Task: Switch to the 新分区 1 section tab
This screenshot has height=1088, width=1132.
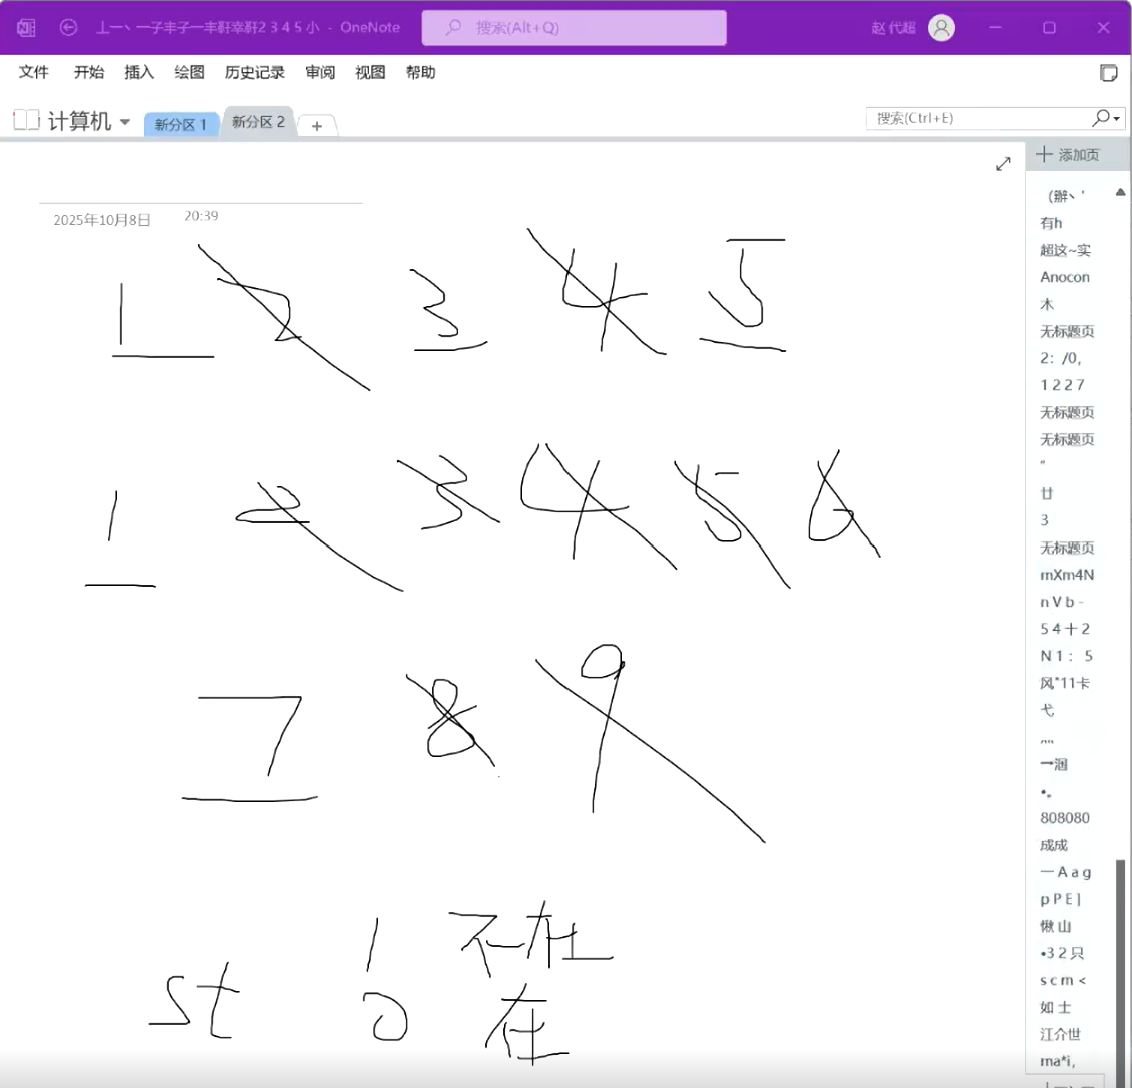Action: pyautogui.click(x=180, y=124)
